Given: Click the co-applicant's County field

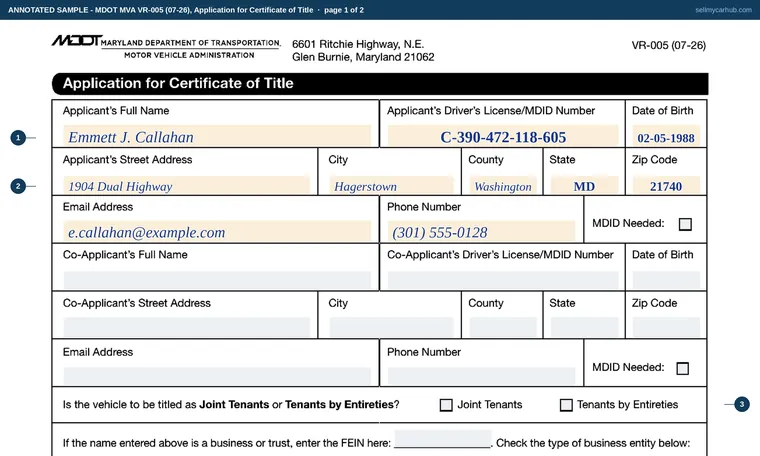Looking at the screenshot, I should [503, 327].
